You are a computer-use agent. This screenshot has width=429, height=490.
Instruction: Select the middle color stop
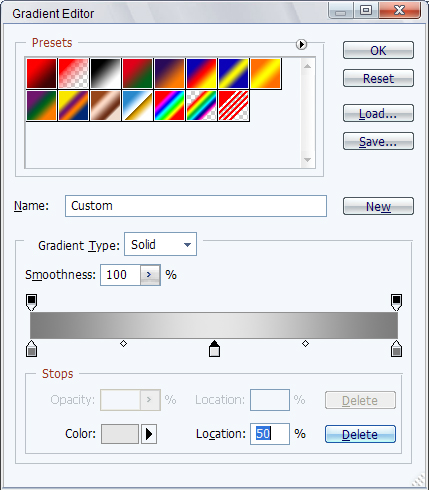(214, 349)
